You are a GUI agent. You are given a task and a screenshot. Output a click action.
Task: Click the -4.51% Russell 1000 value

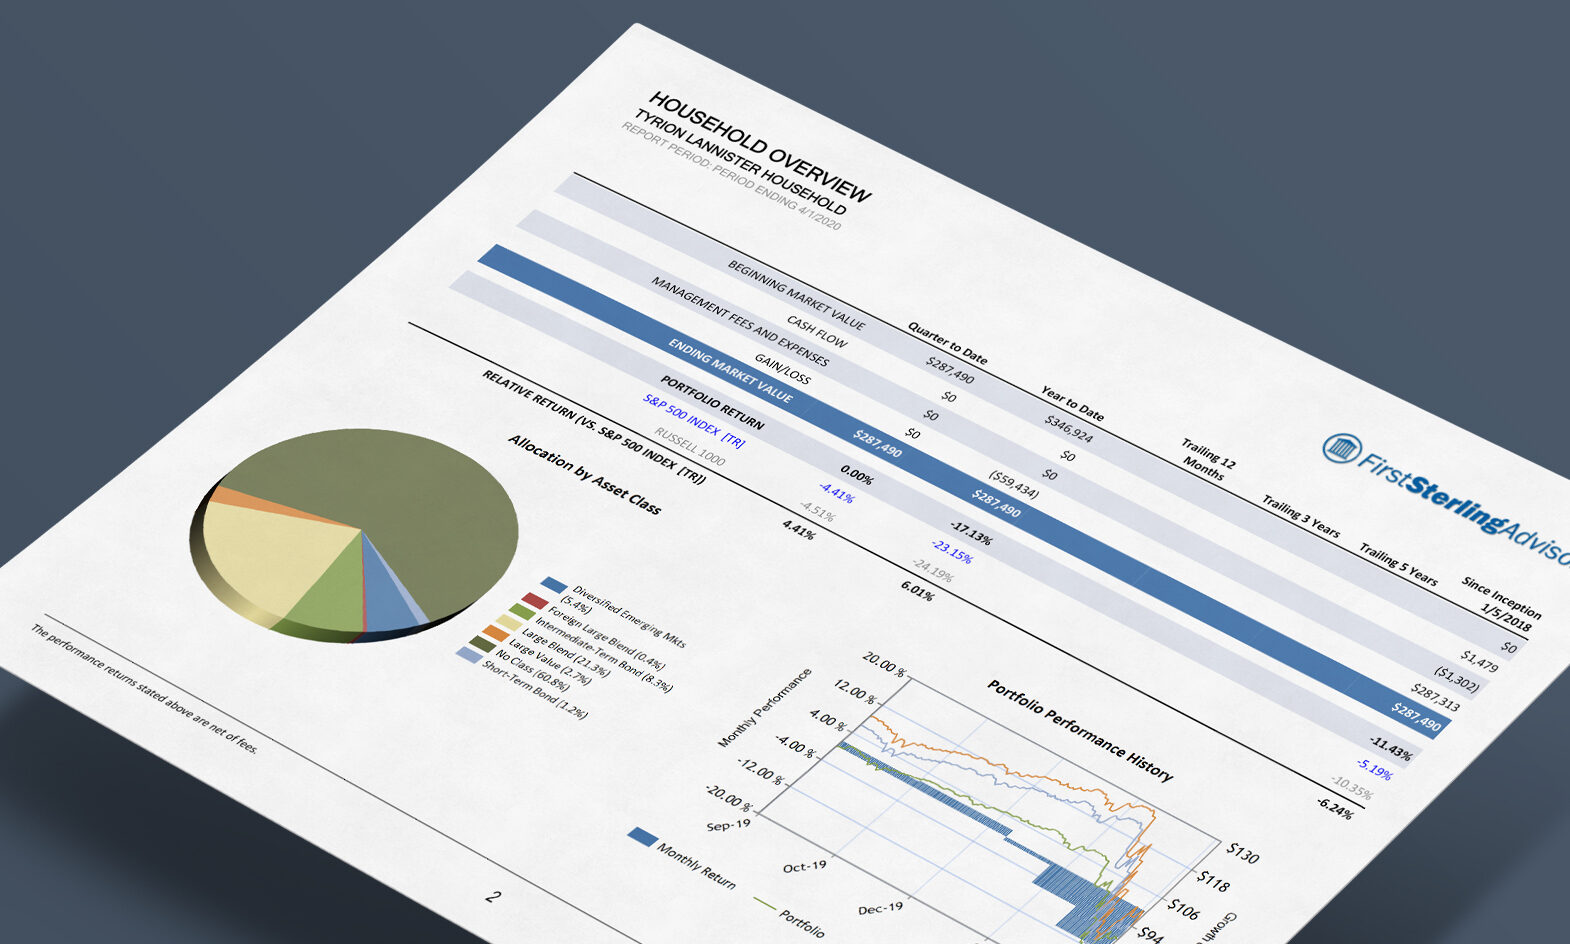817,512
